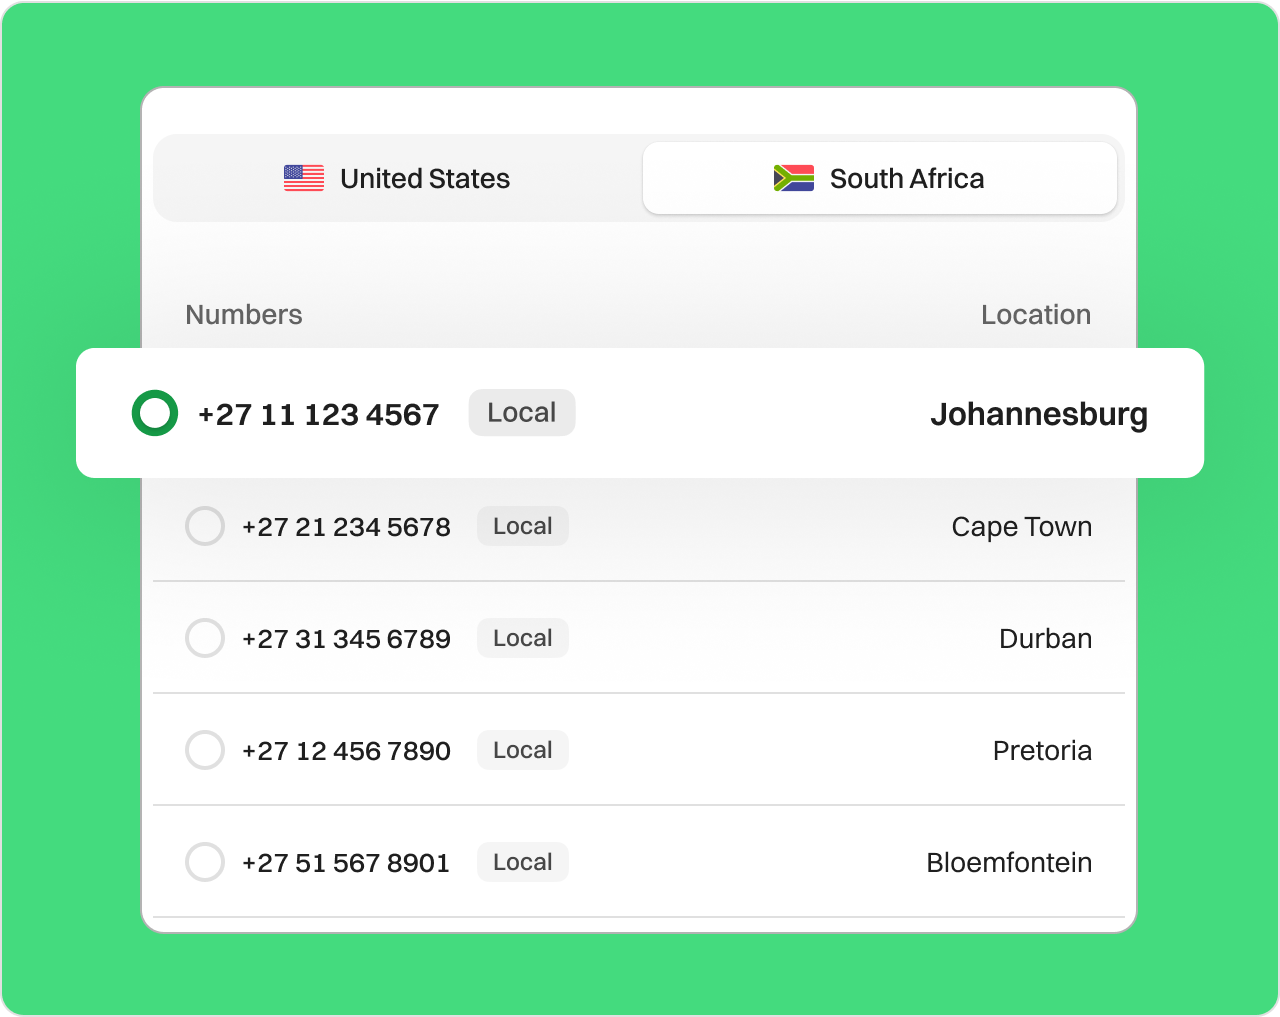Pick the Pretoria number radio button
This screenshot has width=1280, height=1017.
point(205,750)
